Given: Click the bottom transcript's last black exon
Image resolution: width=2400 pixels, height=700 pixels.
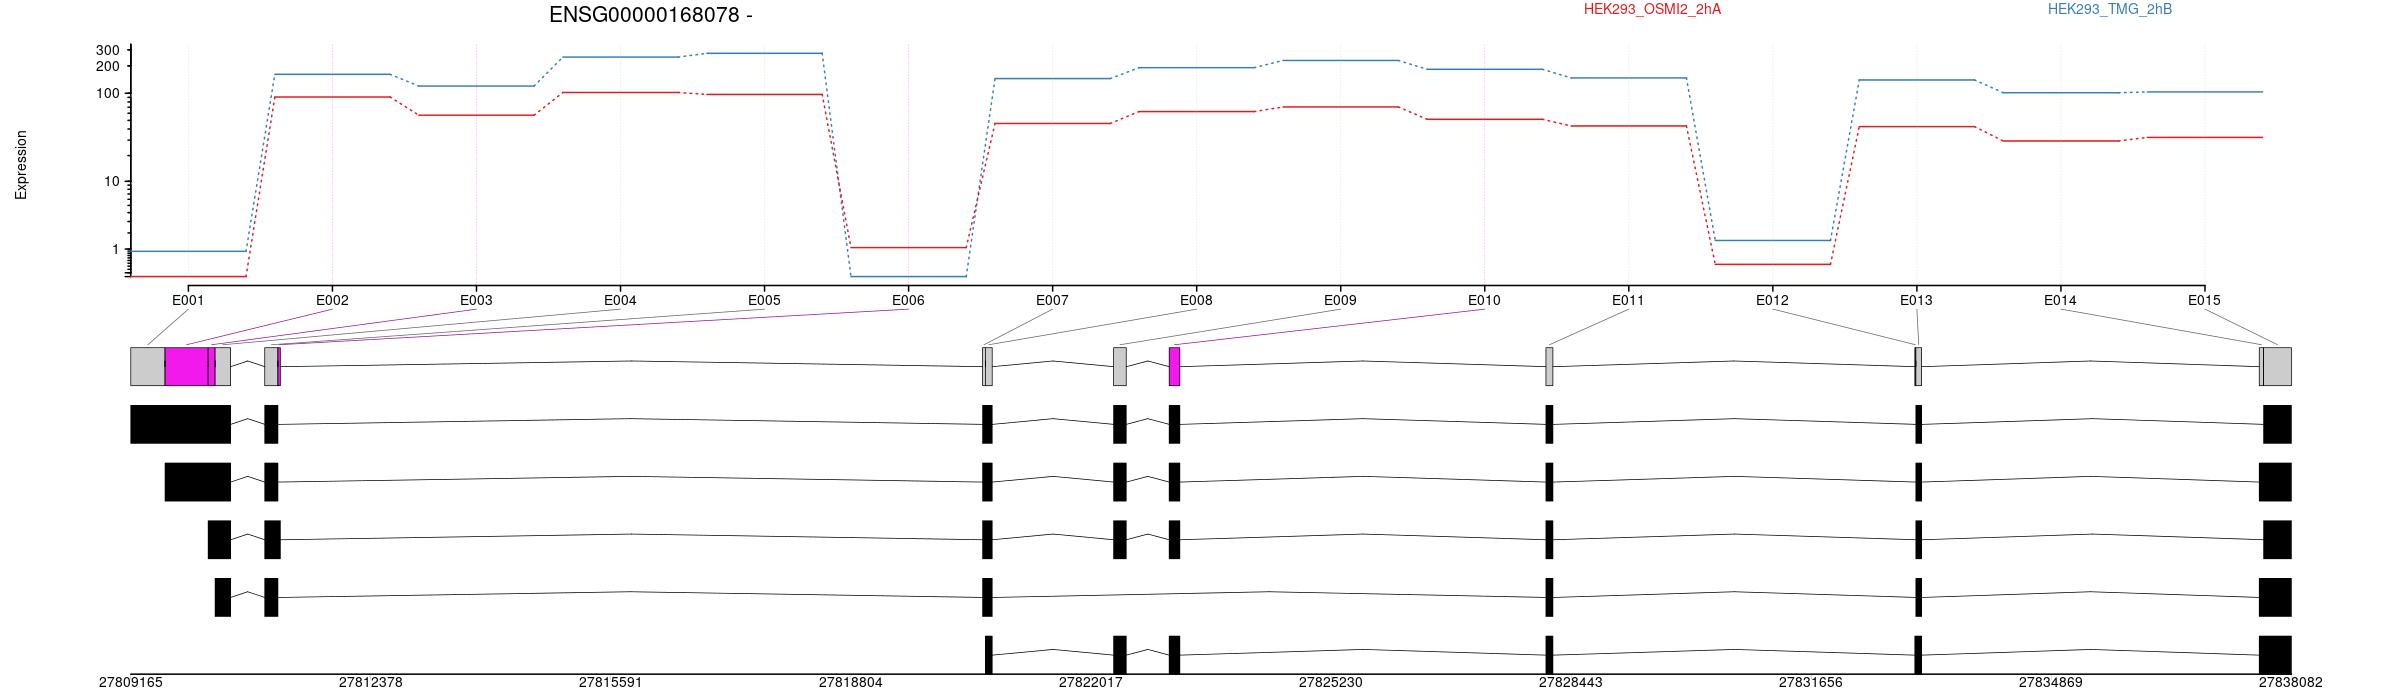Looking at the screenshot, I should click(2275, 655).
